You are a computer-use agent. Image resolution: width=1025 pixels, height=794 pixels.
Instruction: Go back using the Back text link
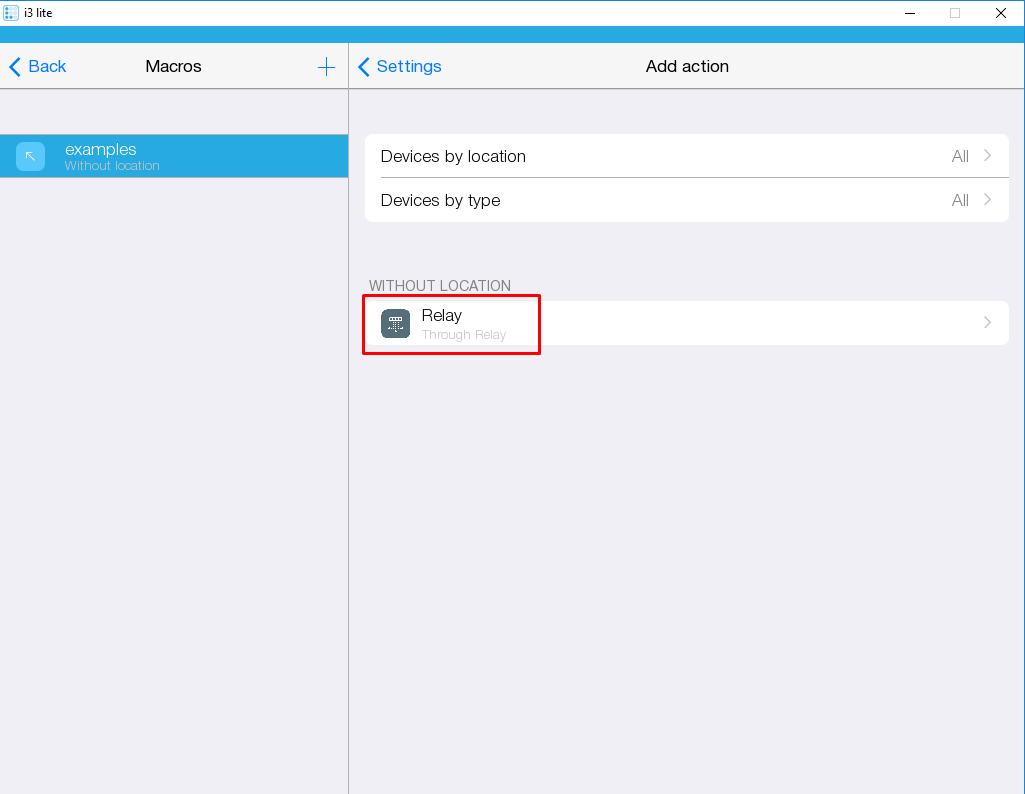47,67
